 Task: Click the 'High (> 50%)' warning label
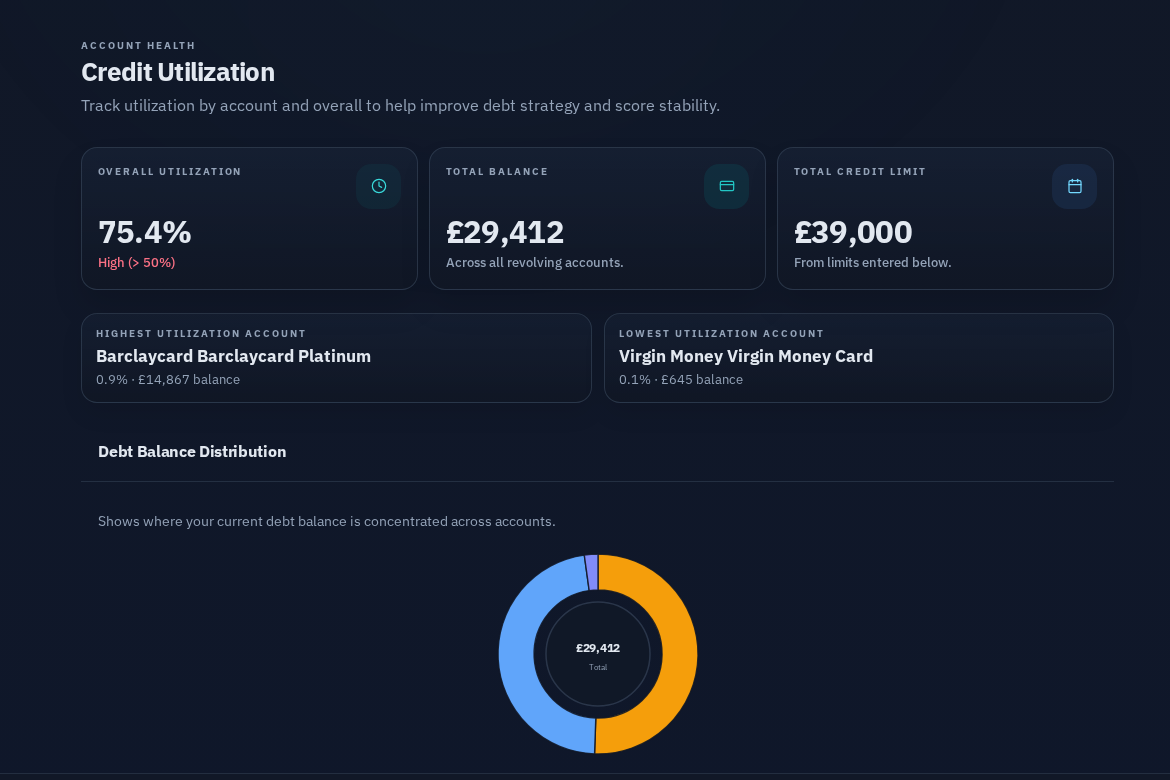click(x=137, y=263)
